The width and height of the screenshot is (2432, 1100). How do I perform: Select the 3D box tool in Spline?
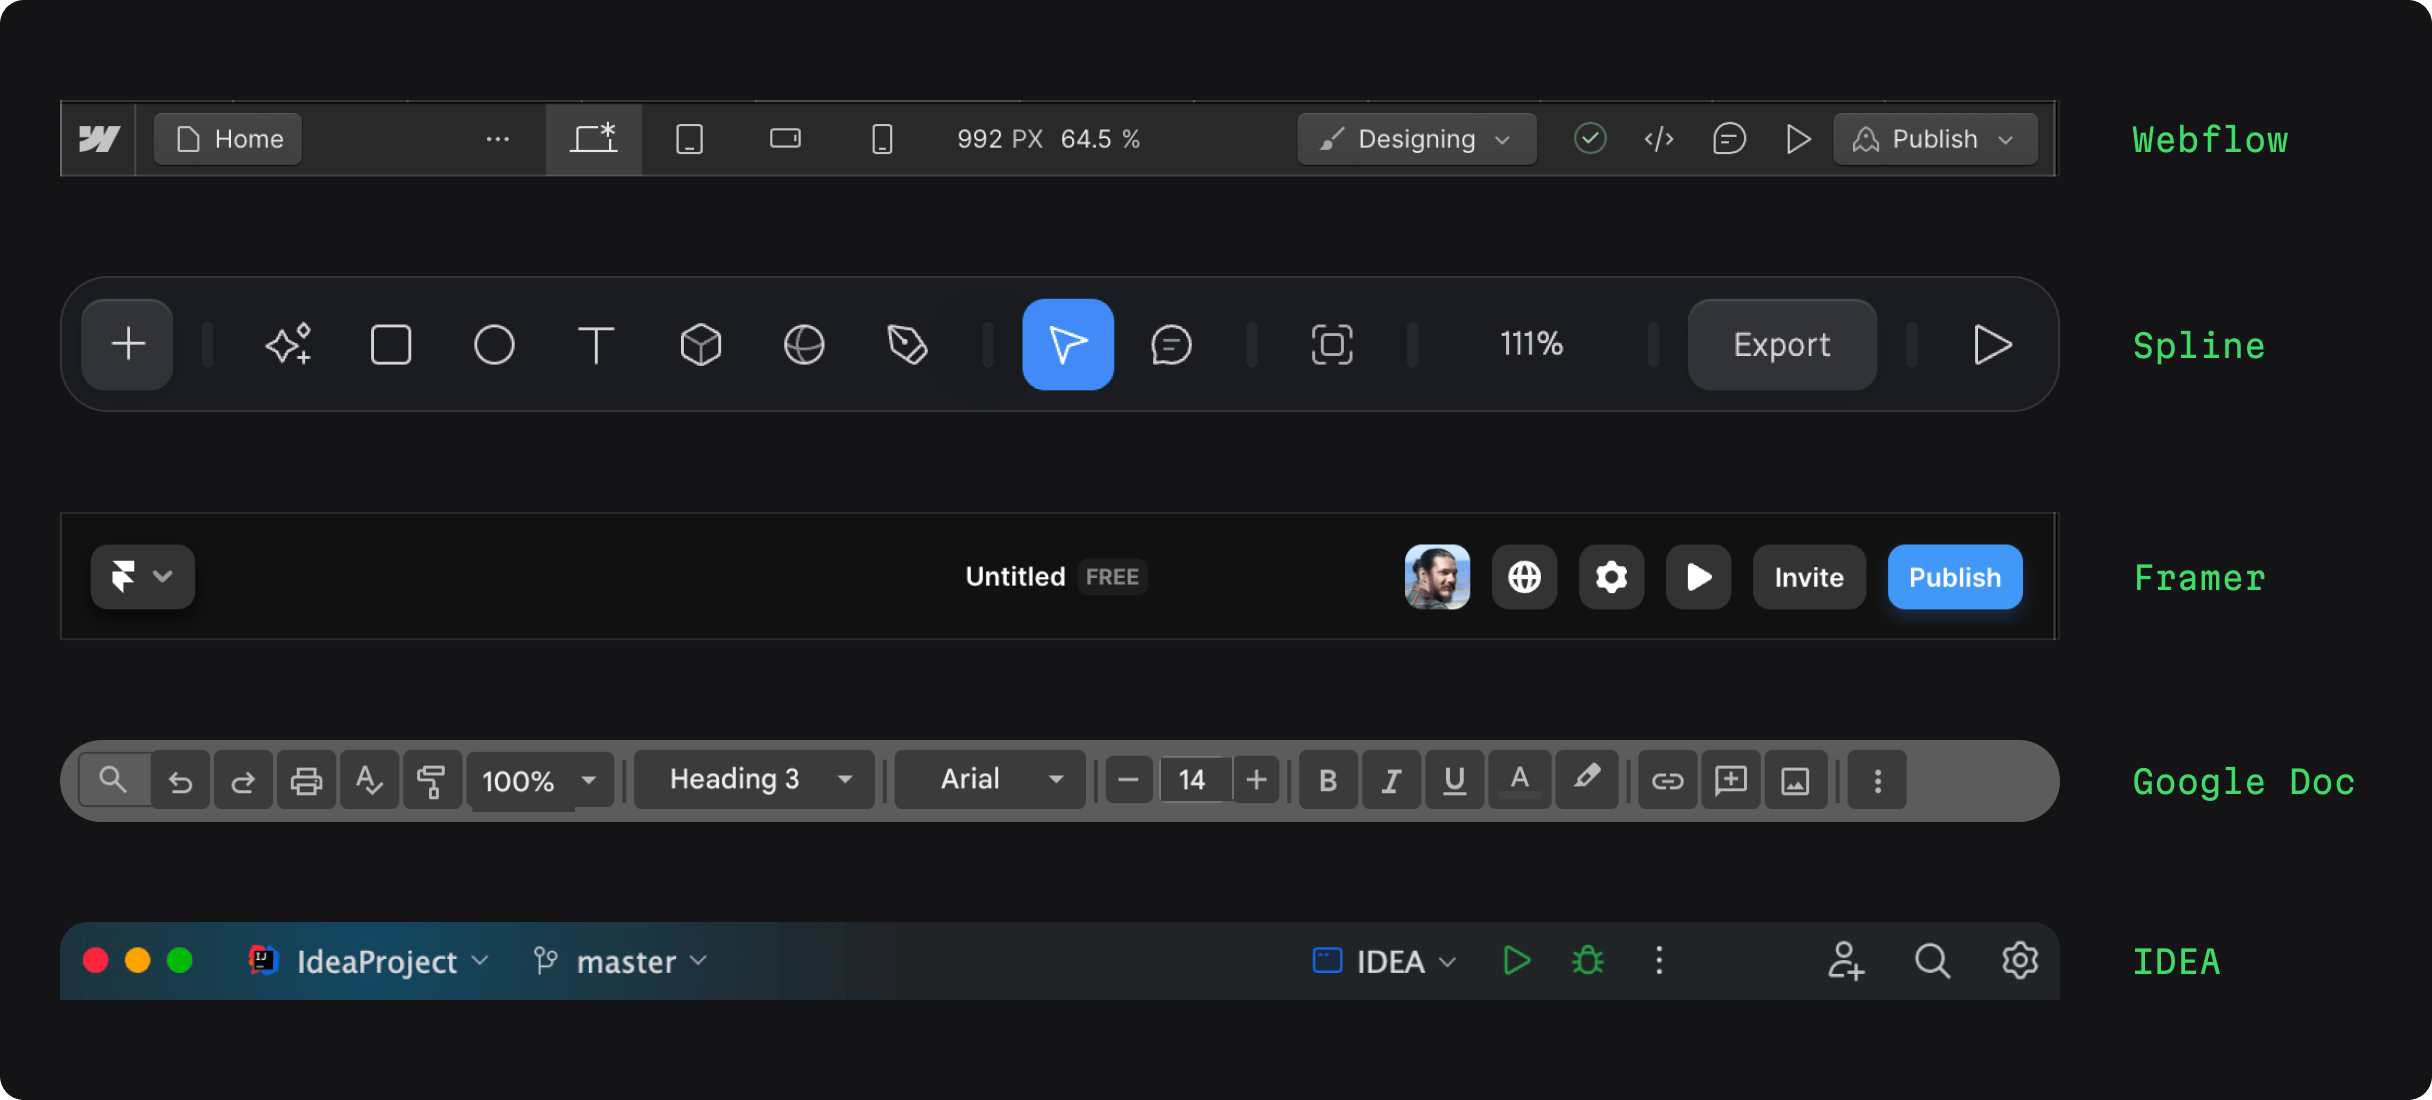click(x=700, y=344)
